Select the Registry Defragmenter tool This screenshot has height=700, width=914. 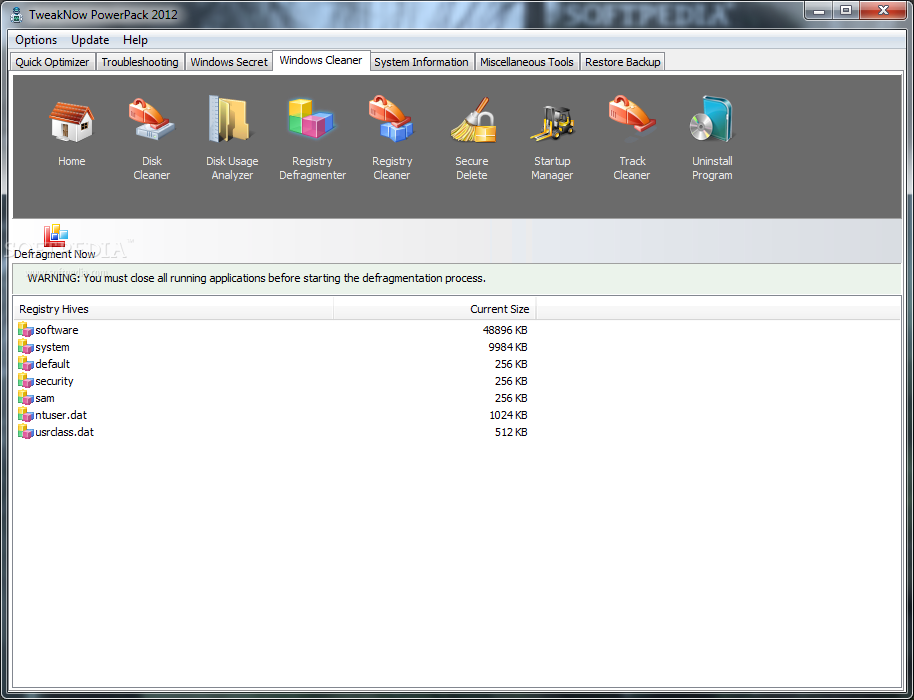312,139
